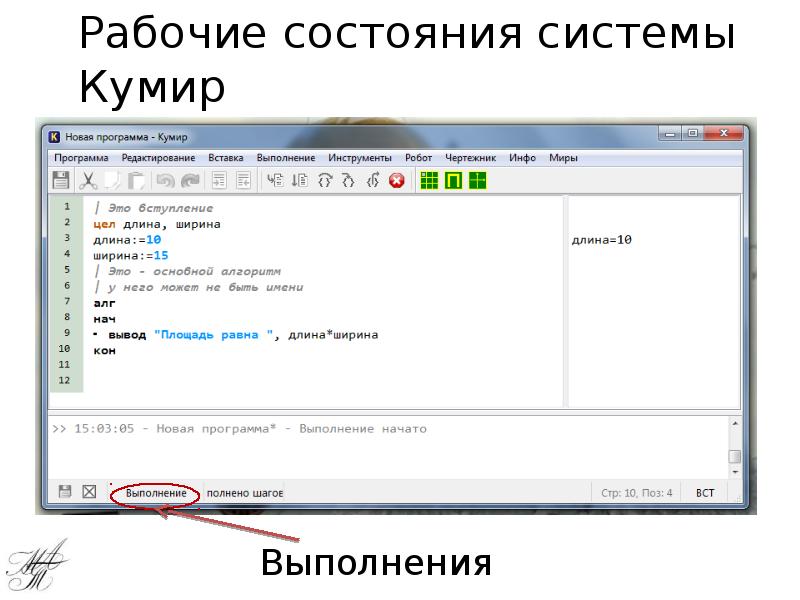
Task: Open the Инструменты menu
Action: click(360, 158)
